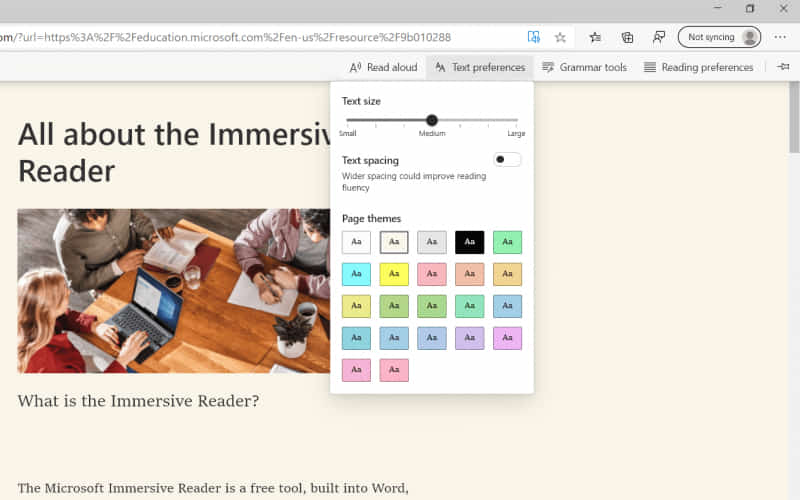Set text size to Large end of slider

tap(516, 120)
